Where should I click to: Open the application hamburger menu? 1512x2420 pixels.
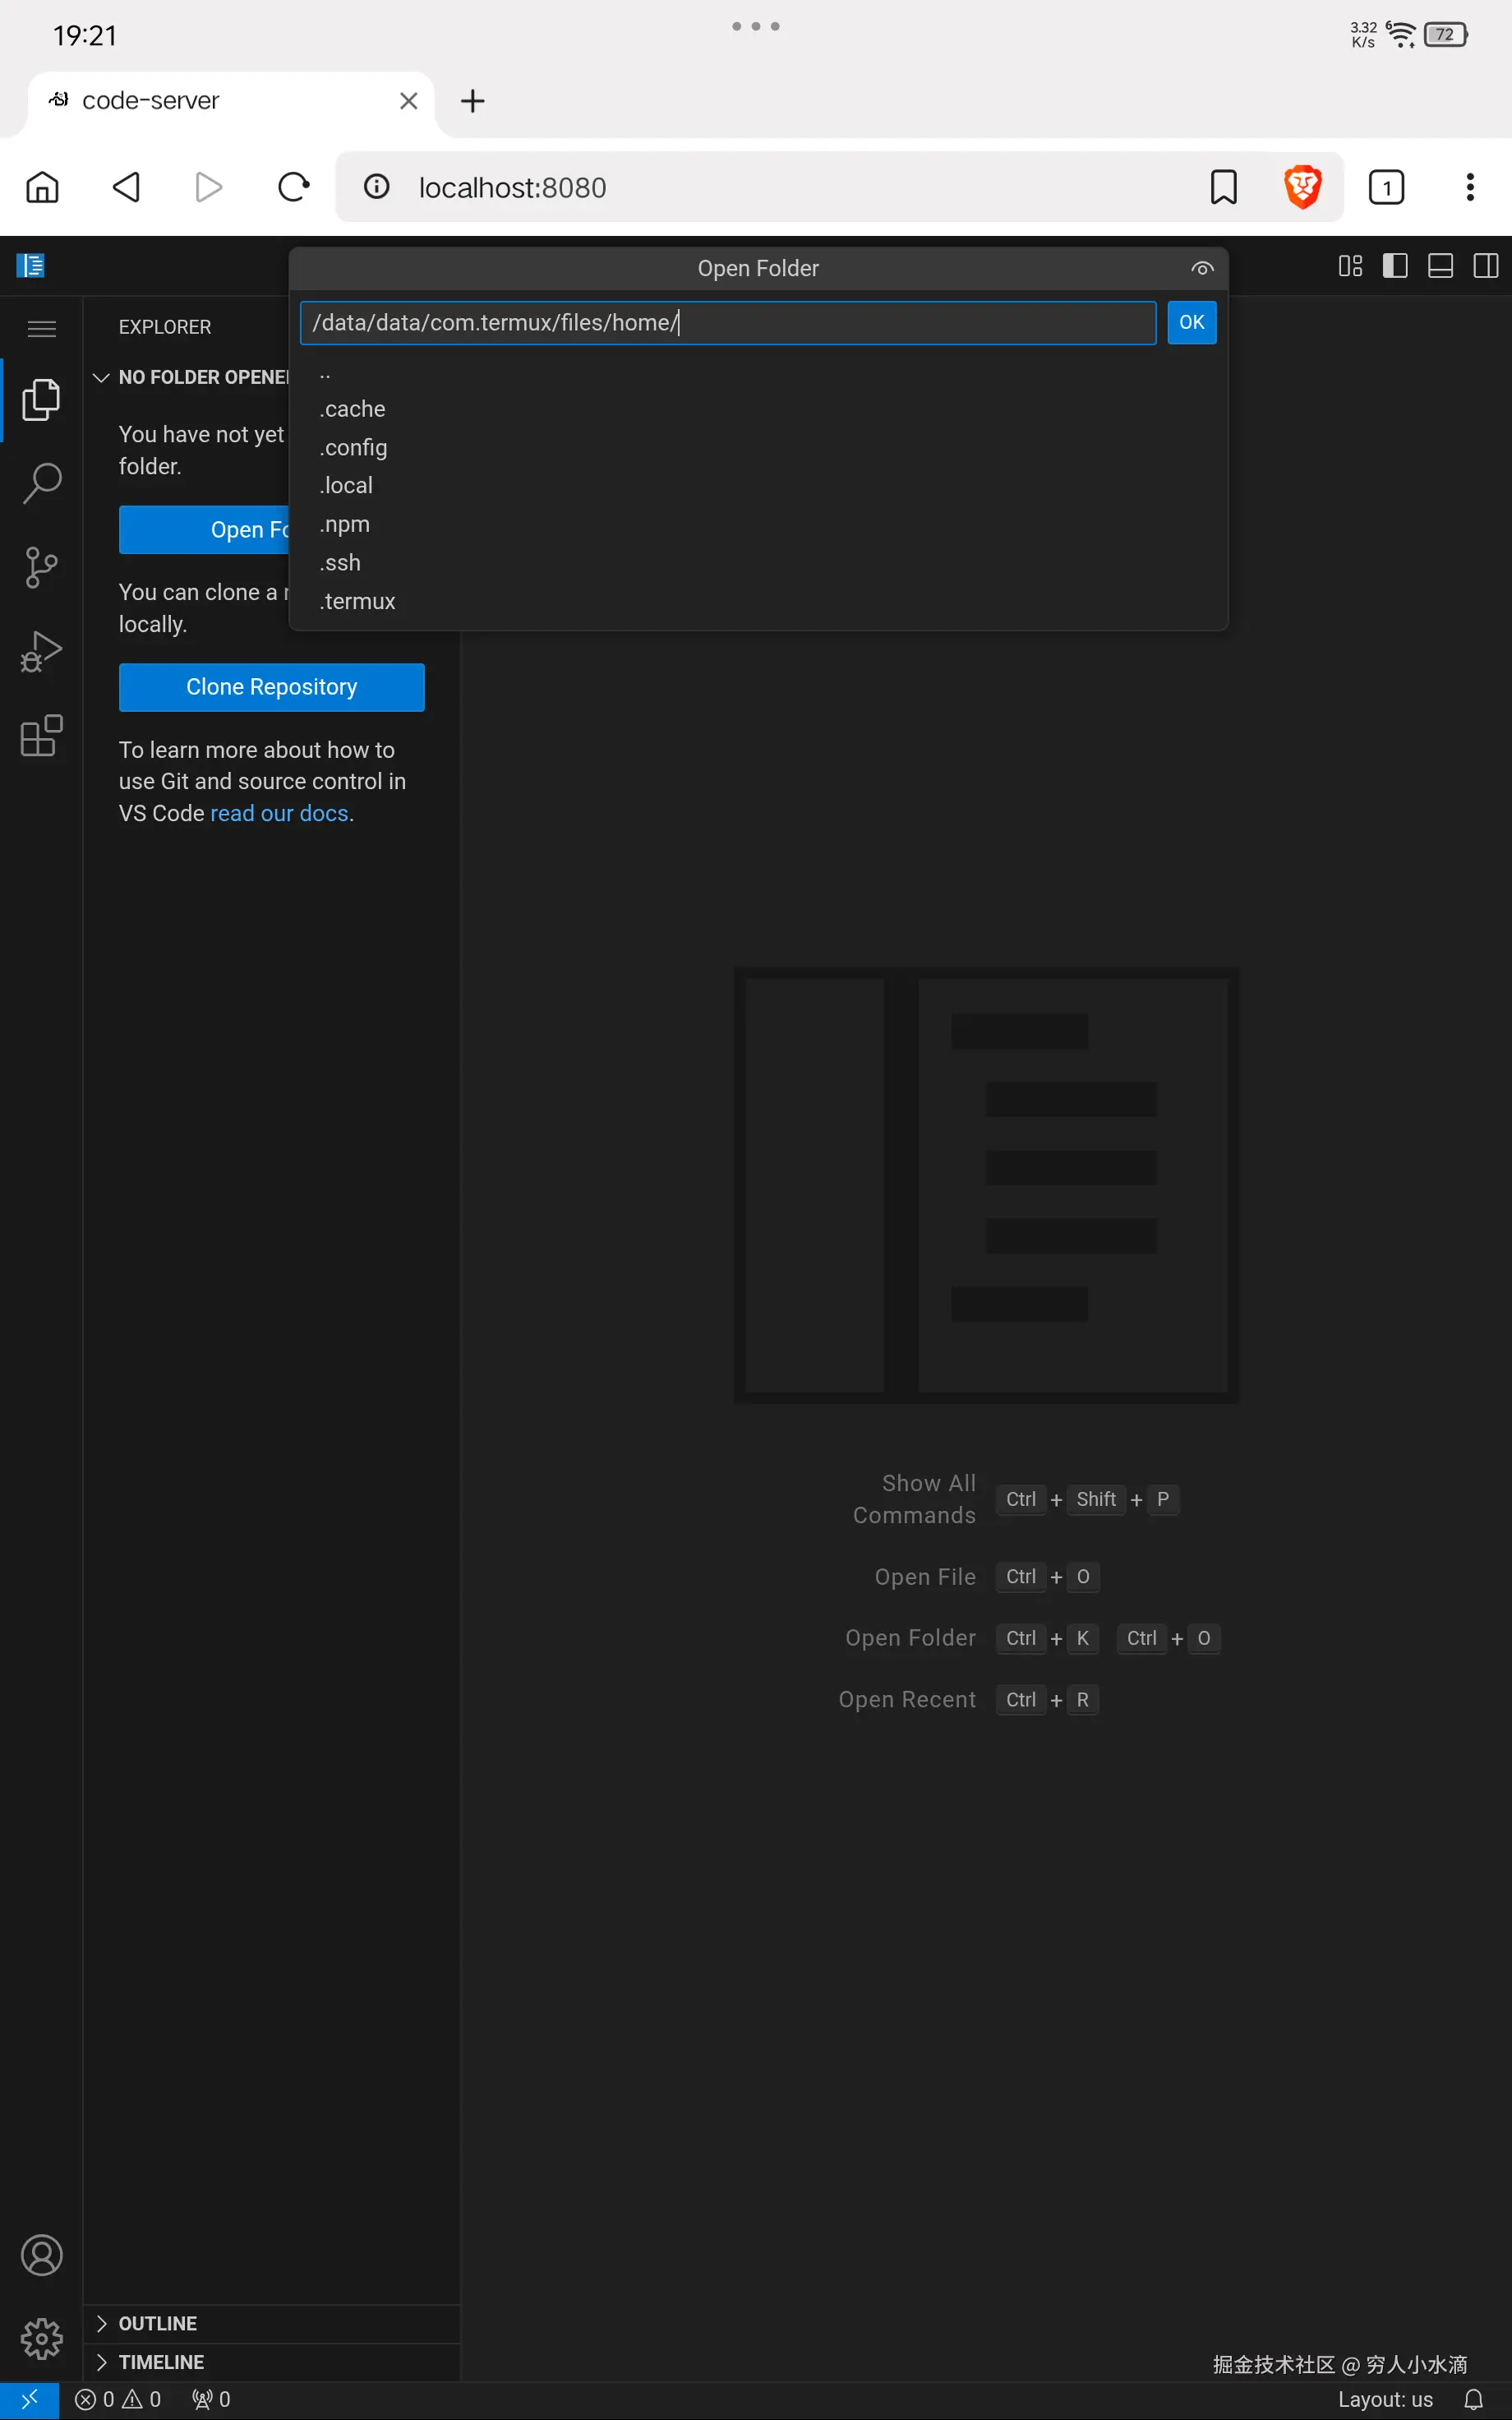coord(41,329)
